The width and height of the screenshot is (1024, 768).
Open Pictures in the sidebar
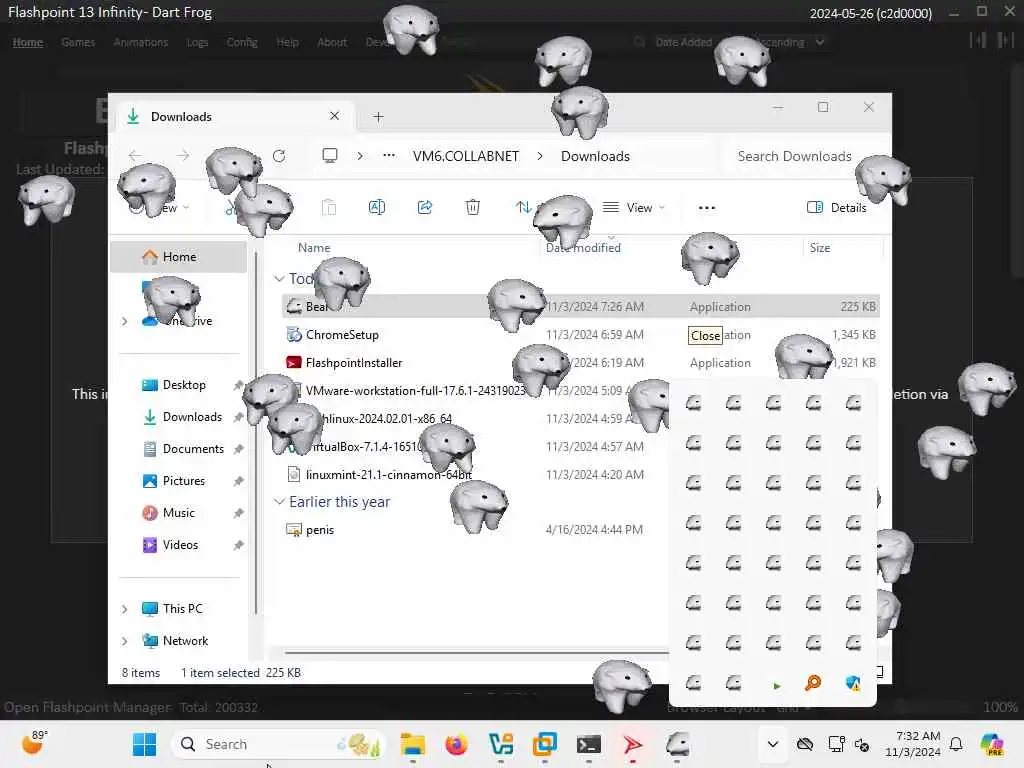pos(184,481)
